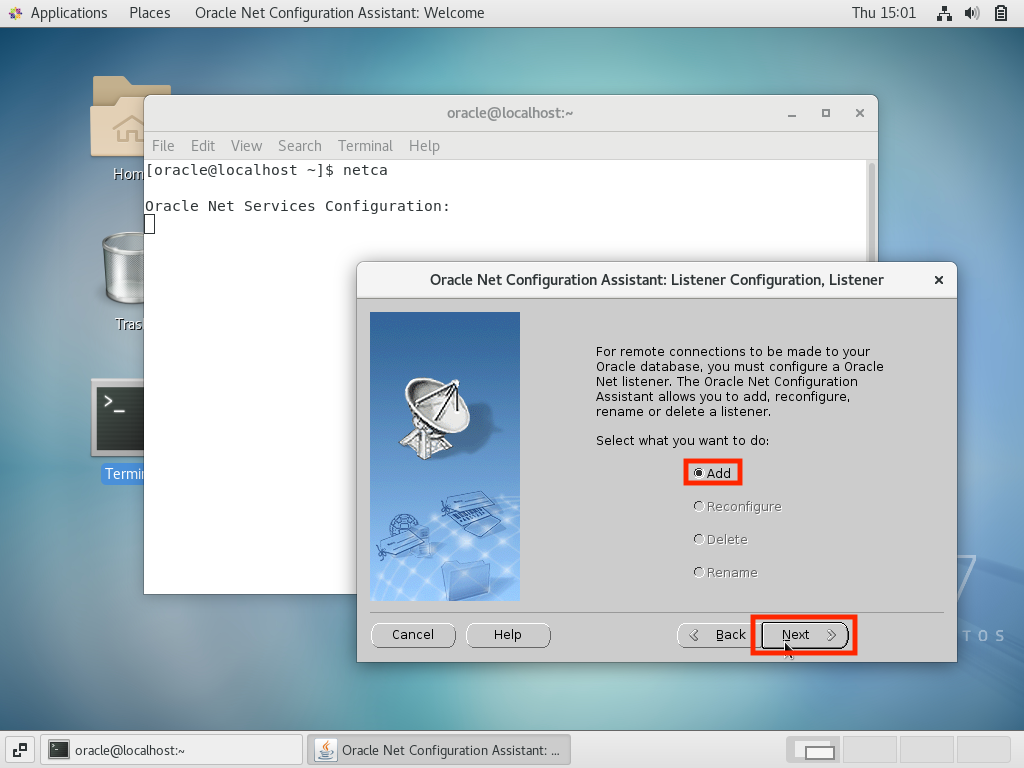
Task: Open the terminal Edit menu
Action: (202, 146)
